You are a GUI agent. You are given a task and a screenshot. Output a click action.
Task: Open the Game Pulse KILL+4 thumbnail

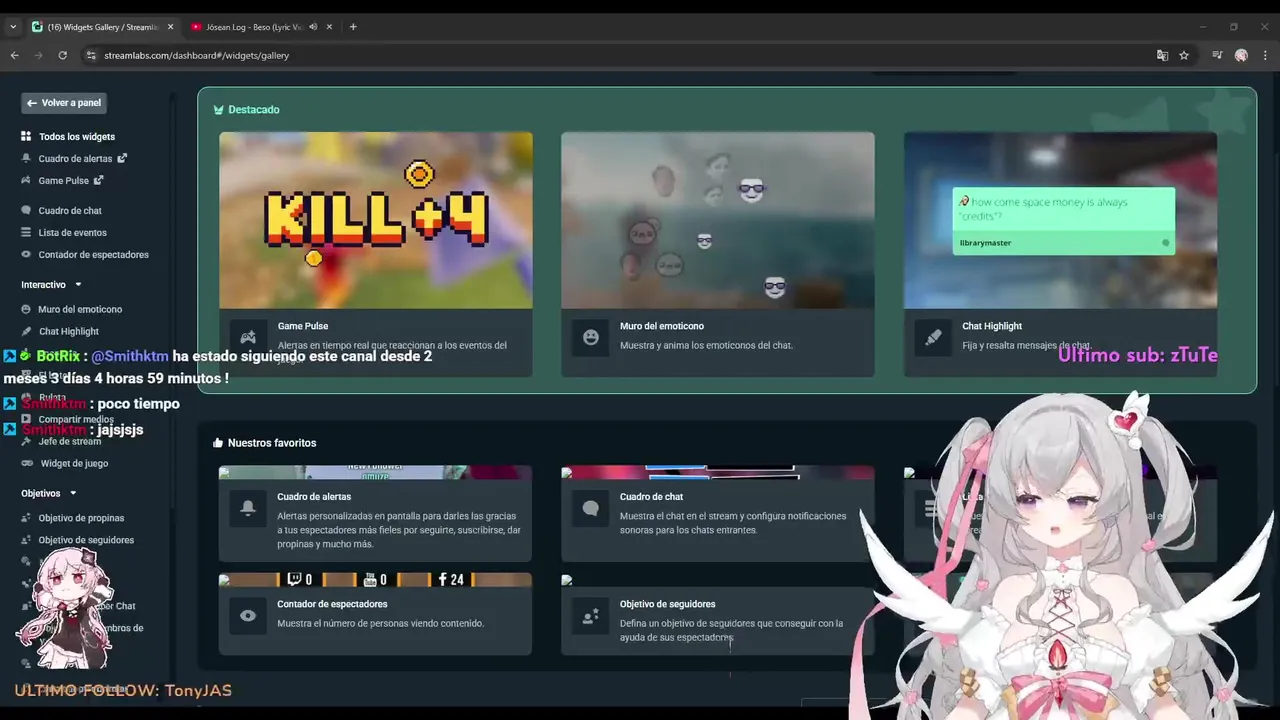point(376,220)
